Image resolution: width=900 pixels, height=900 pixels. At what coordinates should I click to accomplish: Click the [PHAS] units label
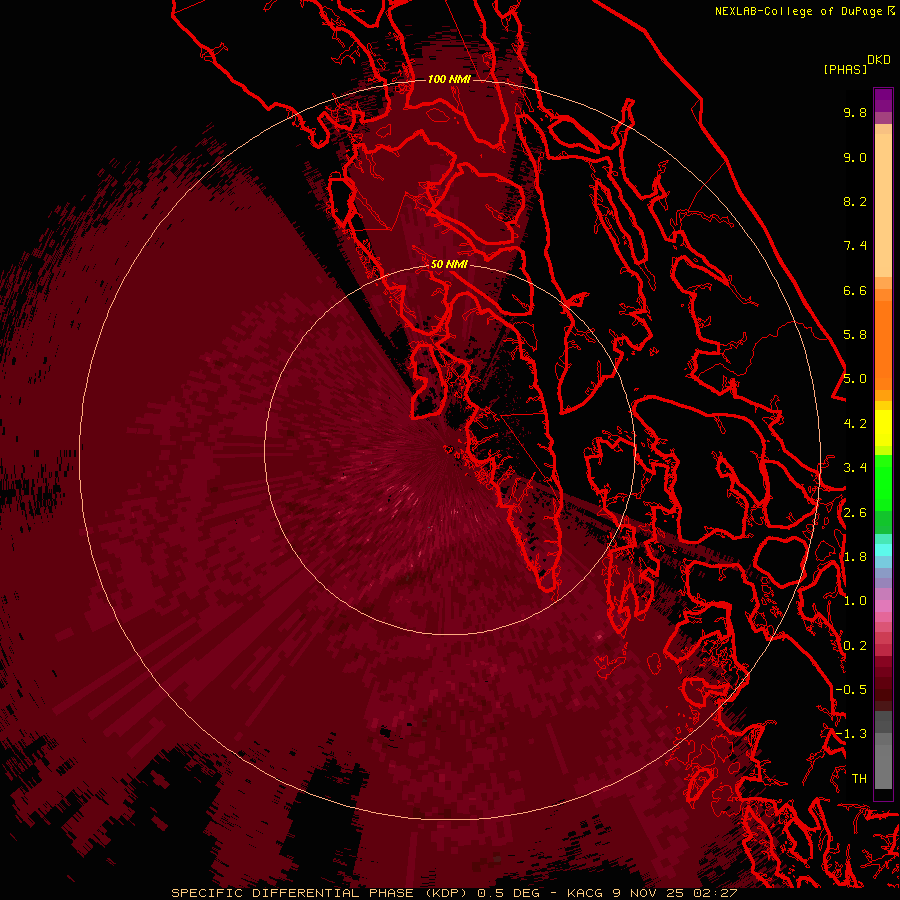tap(845, 69)
